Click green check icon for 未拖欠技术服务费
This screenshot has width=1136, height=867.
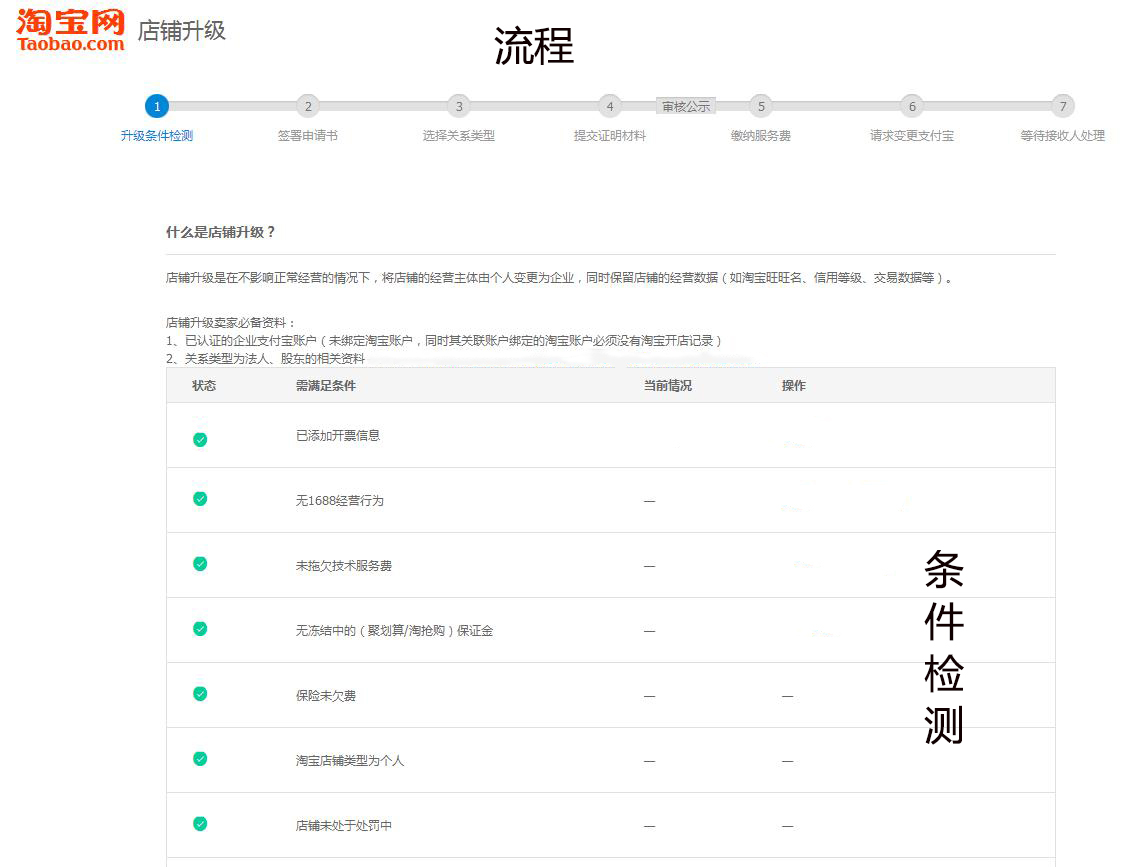click(x=200, y=564)
